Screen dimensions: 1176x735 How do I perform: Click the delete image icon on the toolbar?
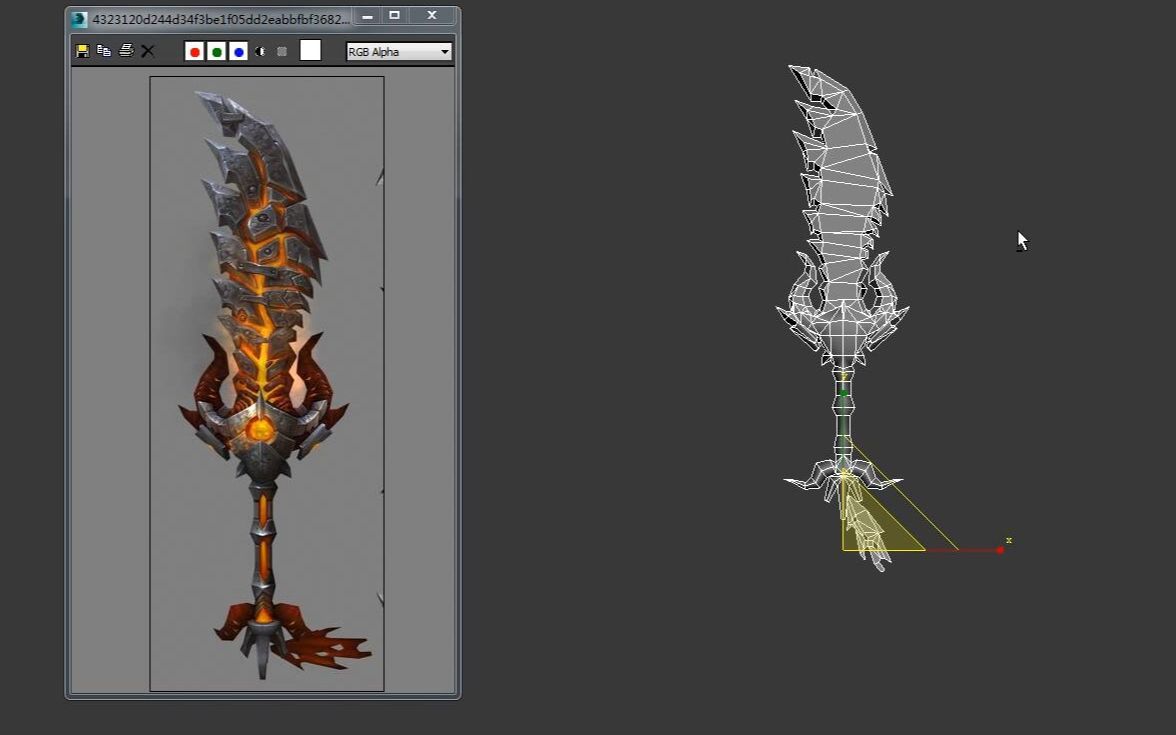148,51
